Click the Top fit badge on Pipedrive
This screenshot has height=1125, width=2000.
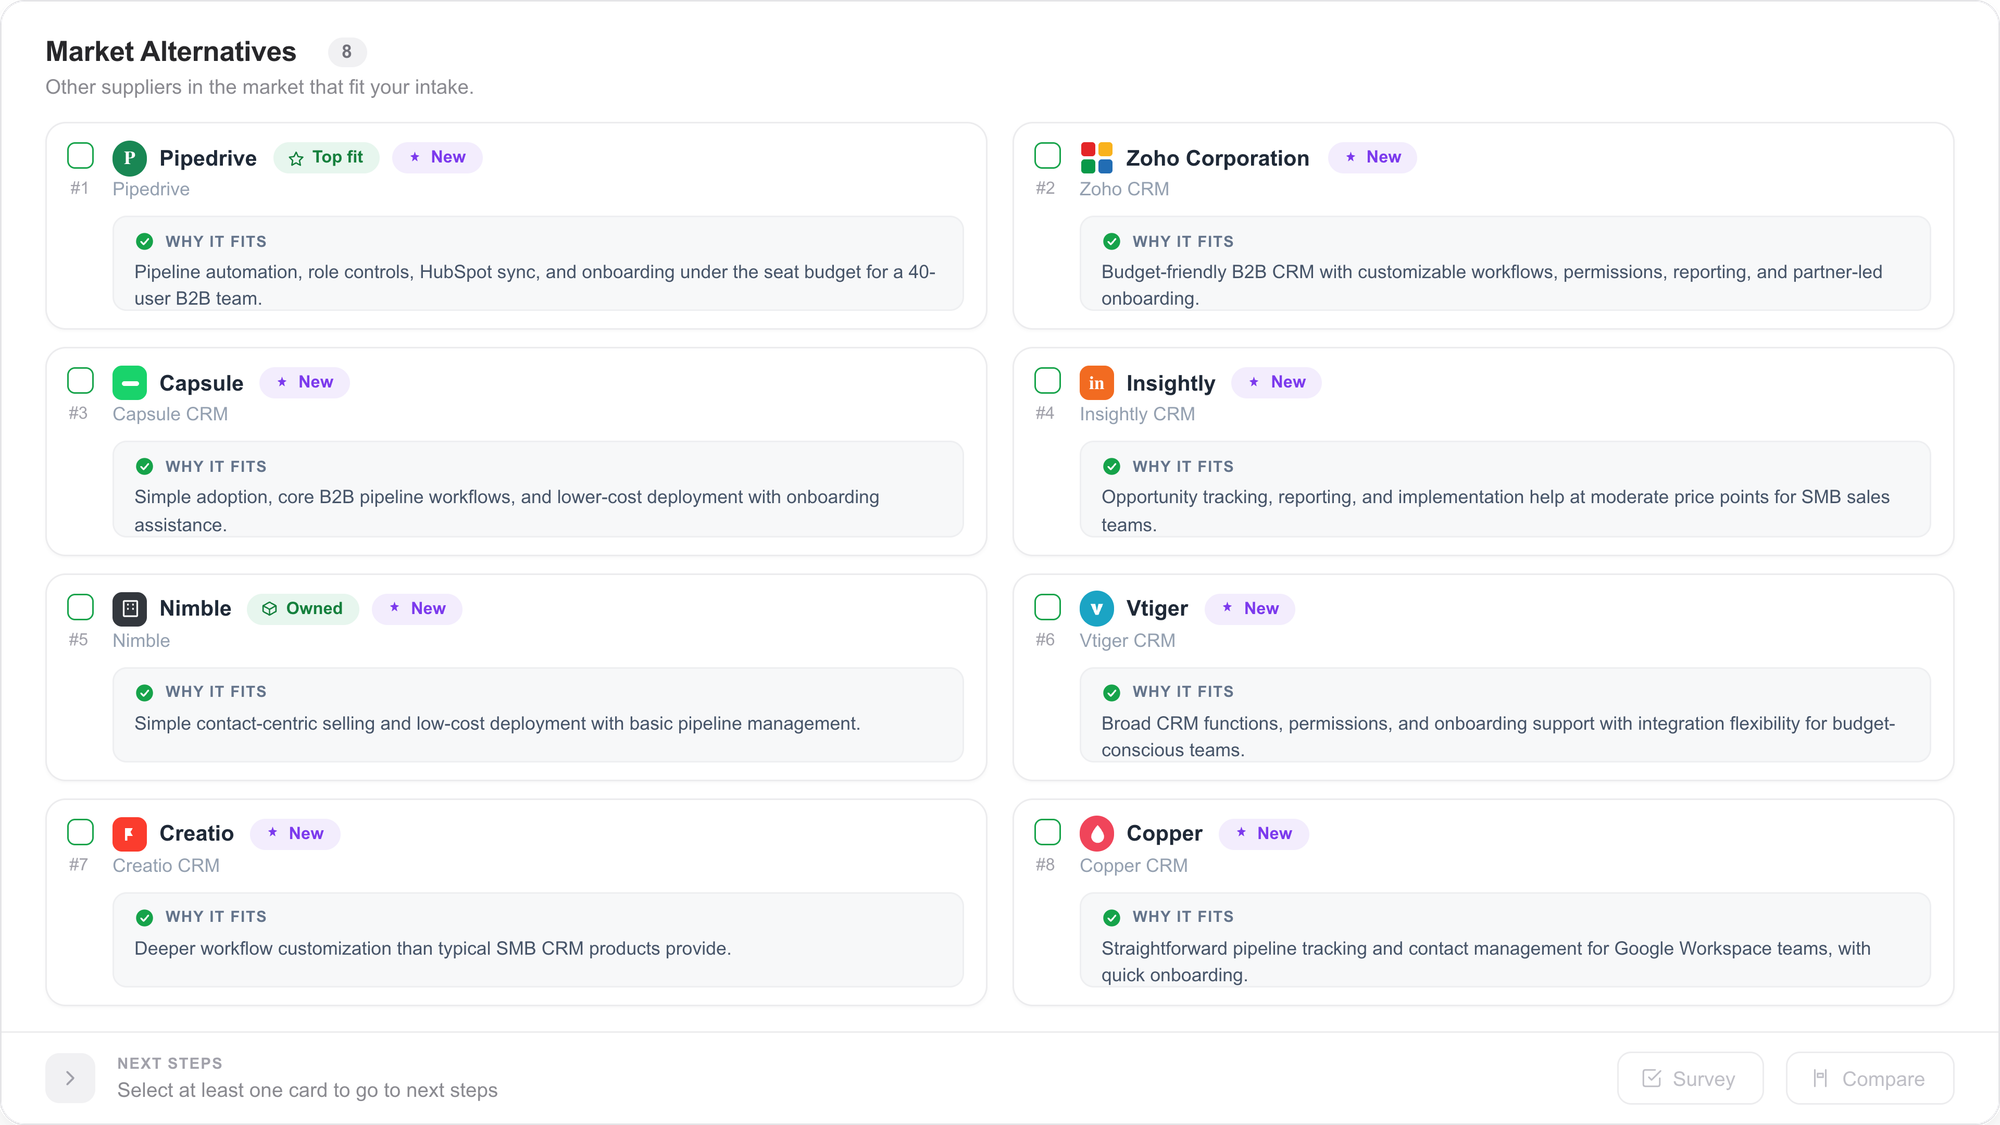pyautogui.click(x=326, y=158)
